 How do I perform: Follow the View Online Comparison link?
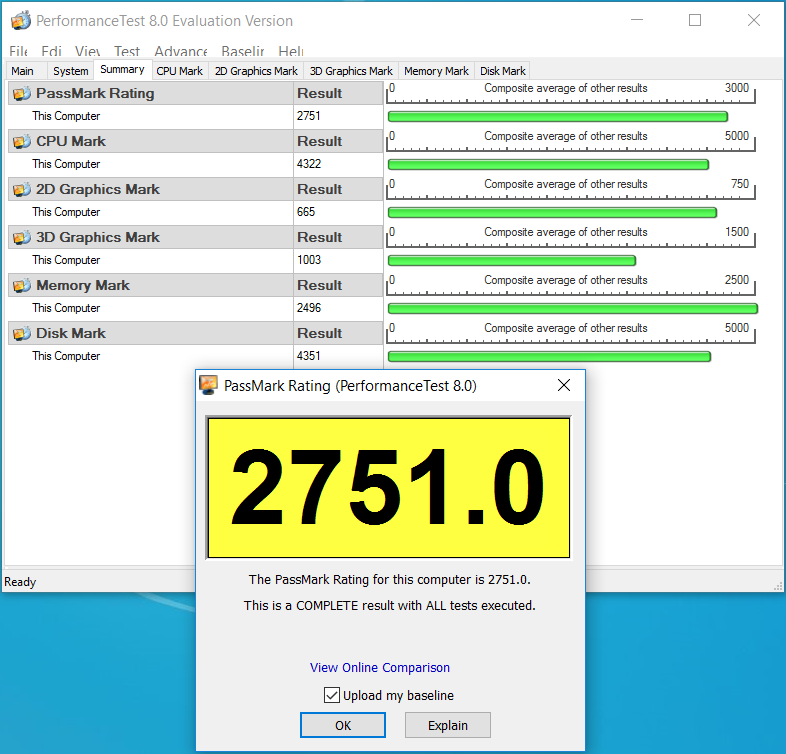point(379,668)
